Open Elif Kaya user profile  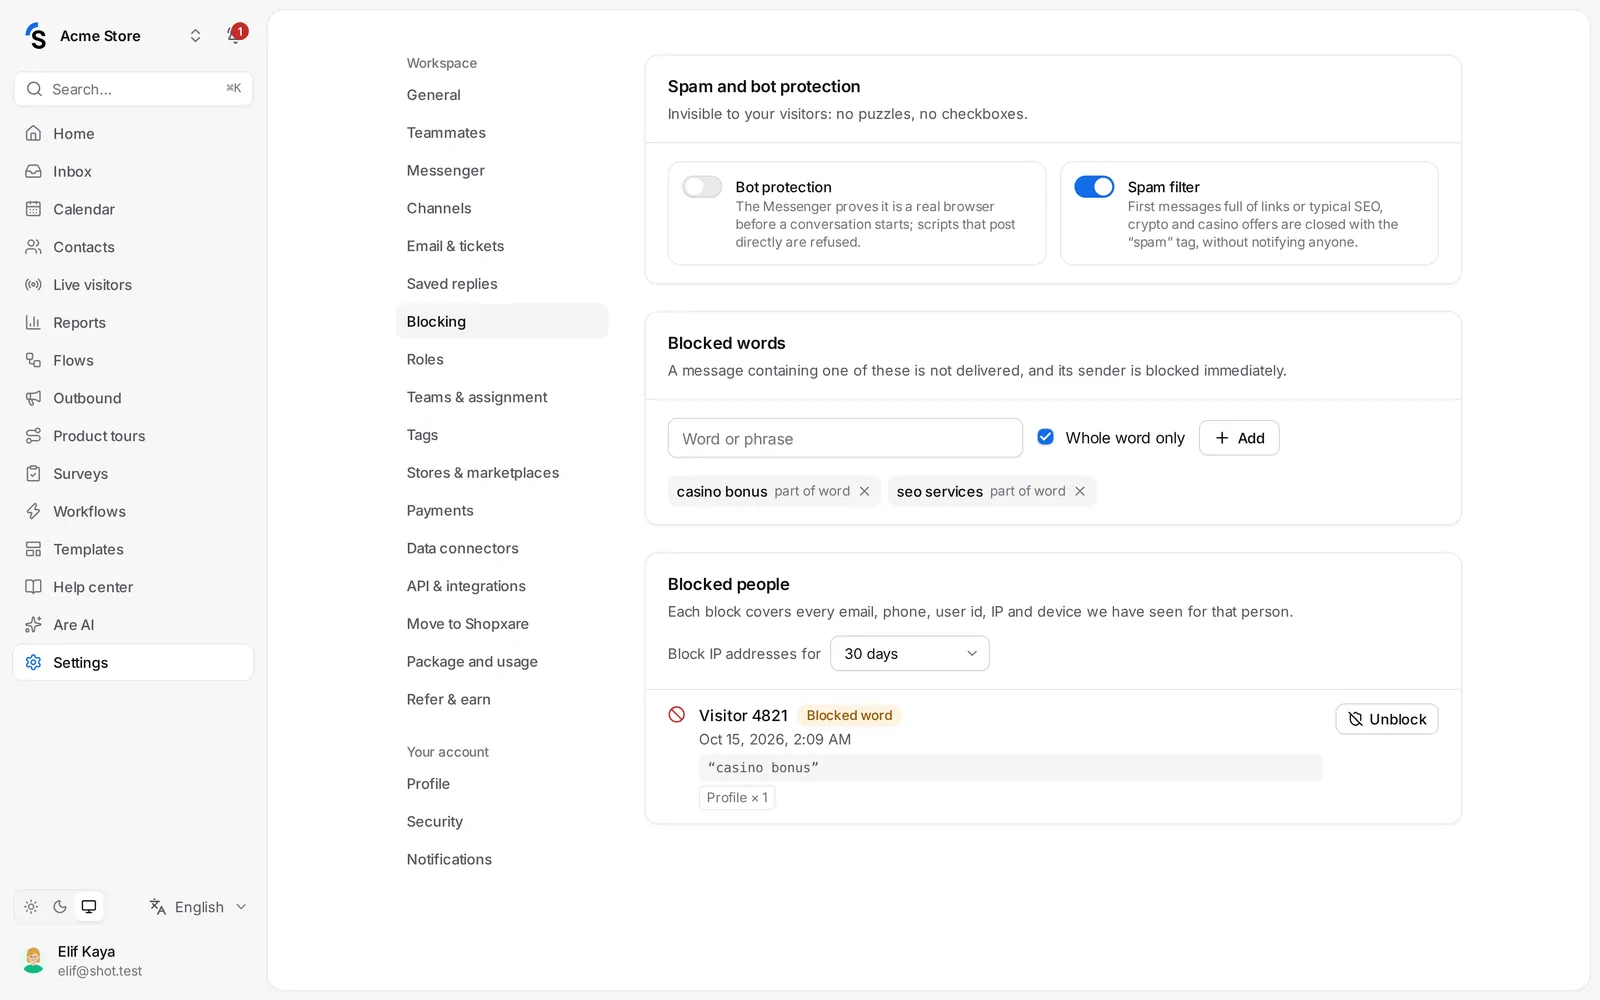pyautogui.click(x=132, y=961)
